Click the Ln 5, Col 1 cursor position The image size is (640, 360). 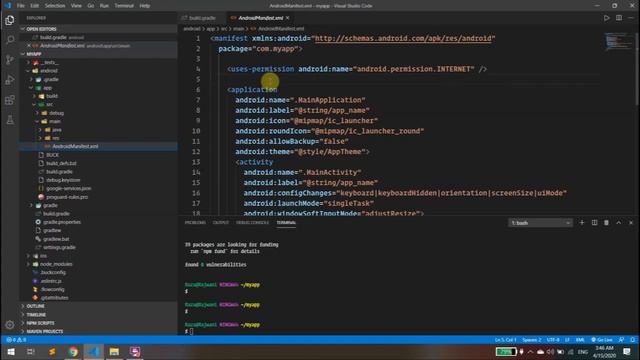point(505,340)
